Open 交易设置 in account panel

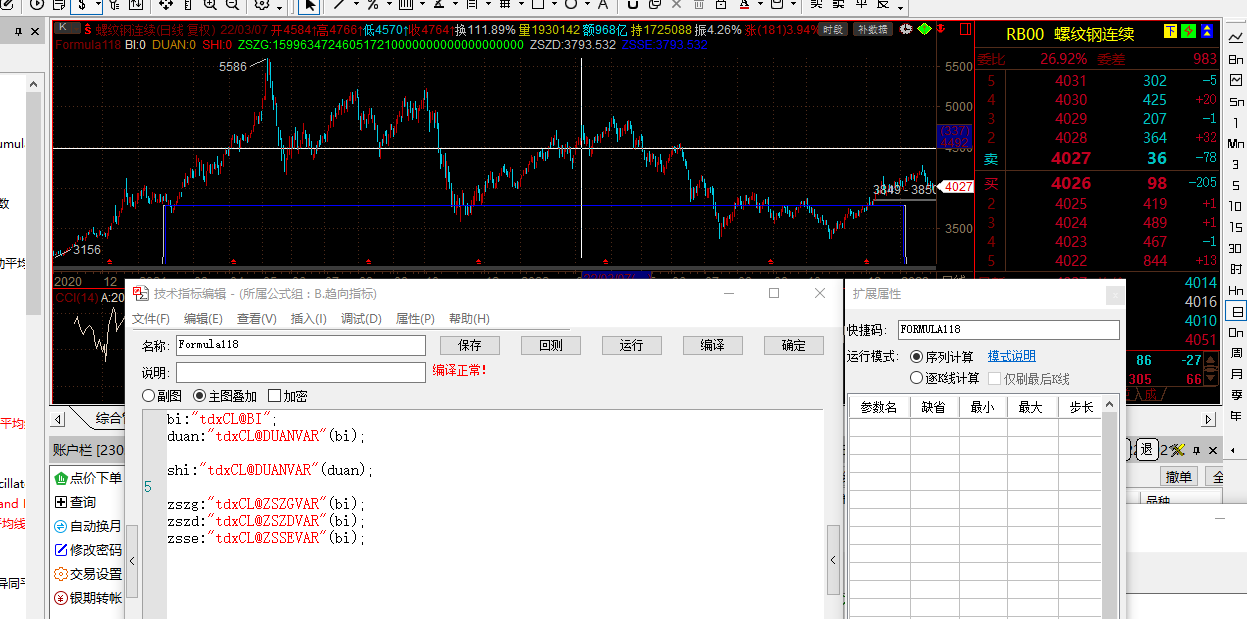coord(88,574)
